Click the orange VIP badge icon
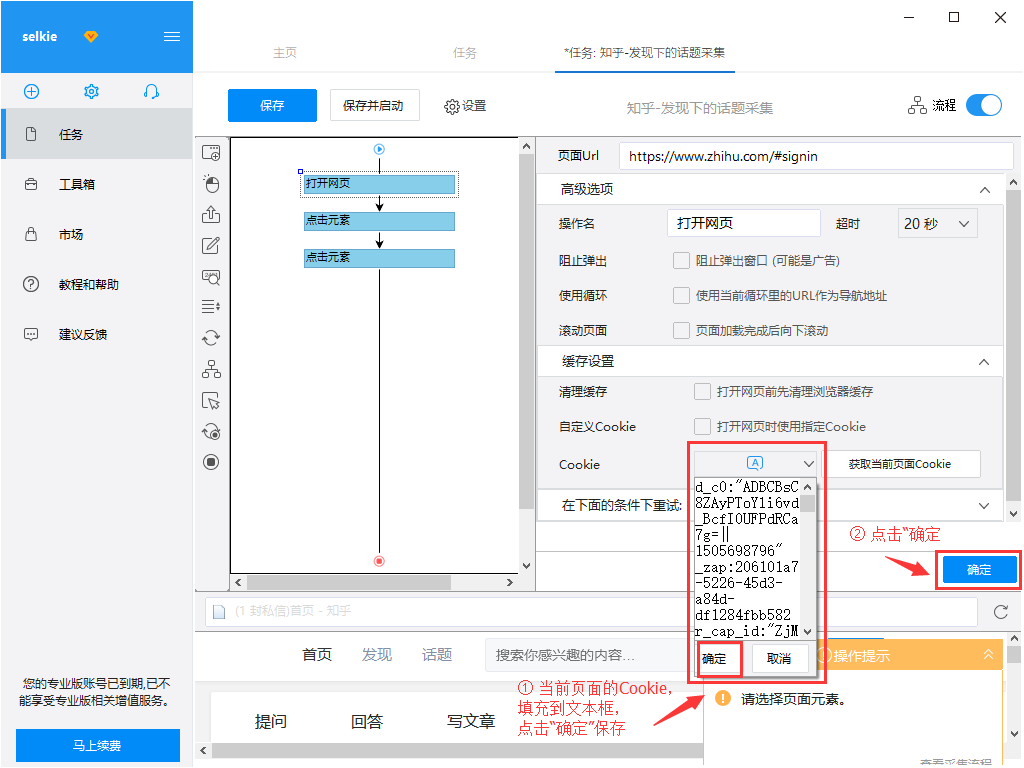Image resolution: width=1024 pixels, height=768 pixels. (x=91, y=37)
